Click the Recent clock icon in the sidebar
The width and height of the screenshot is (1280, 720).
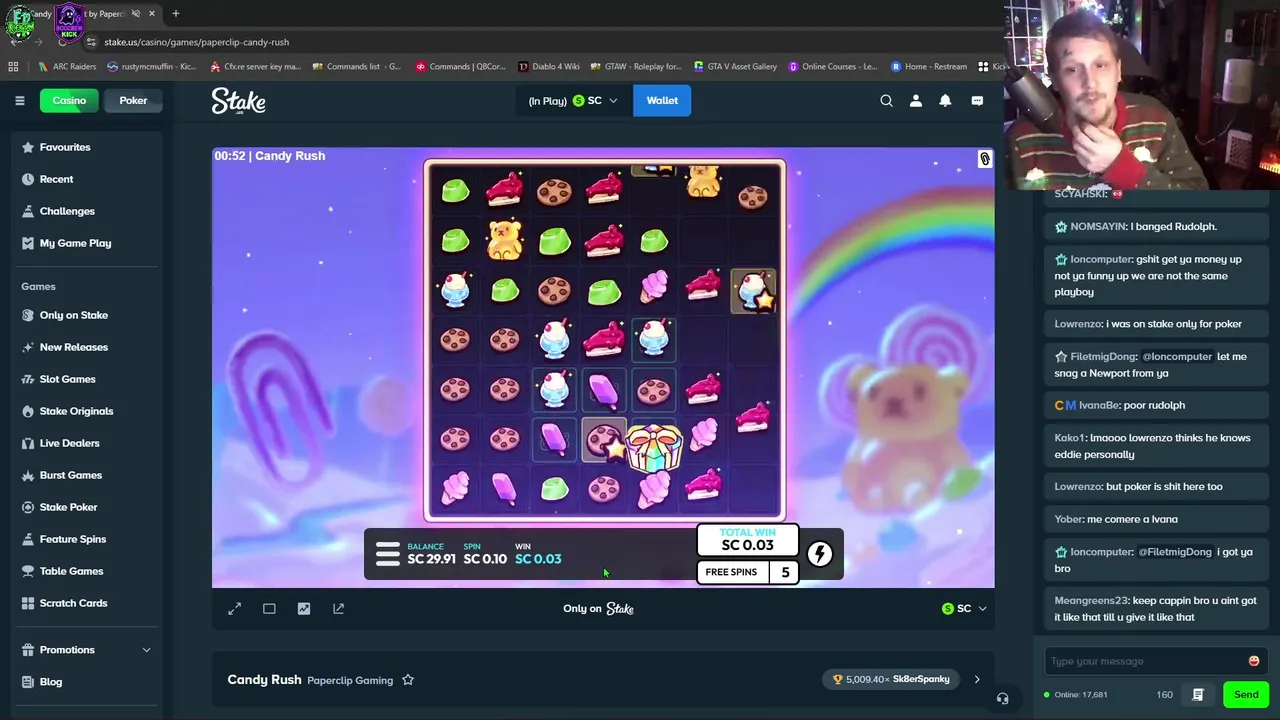coord(28,179)
